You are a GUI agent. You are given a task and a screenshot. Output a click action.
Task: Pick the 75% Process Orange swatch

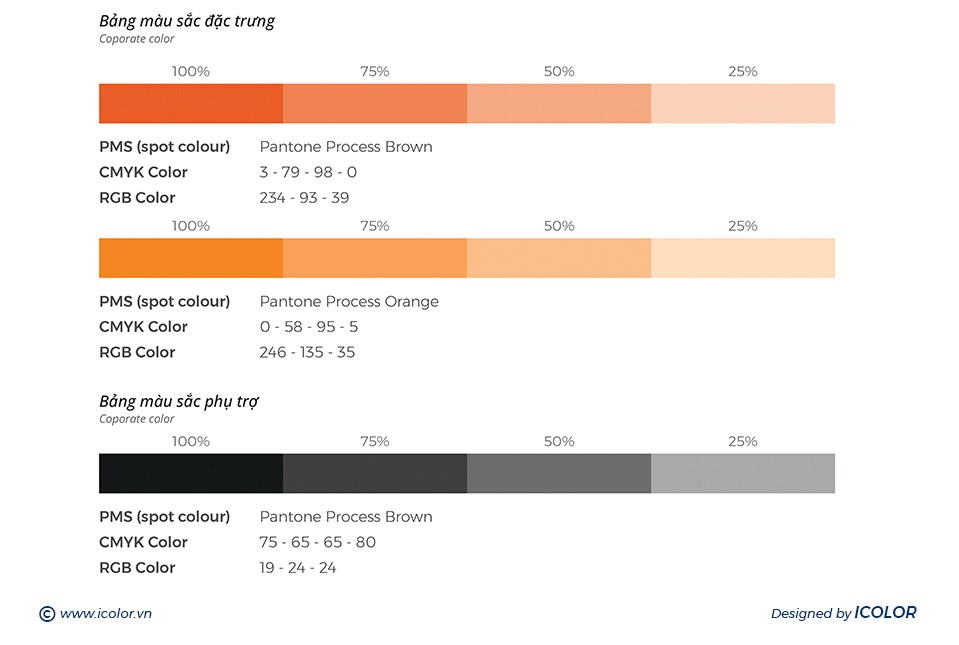pyautogui.click(x=375, y=258)
